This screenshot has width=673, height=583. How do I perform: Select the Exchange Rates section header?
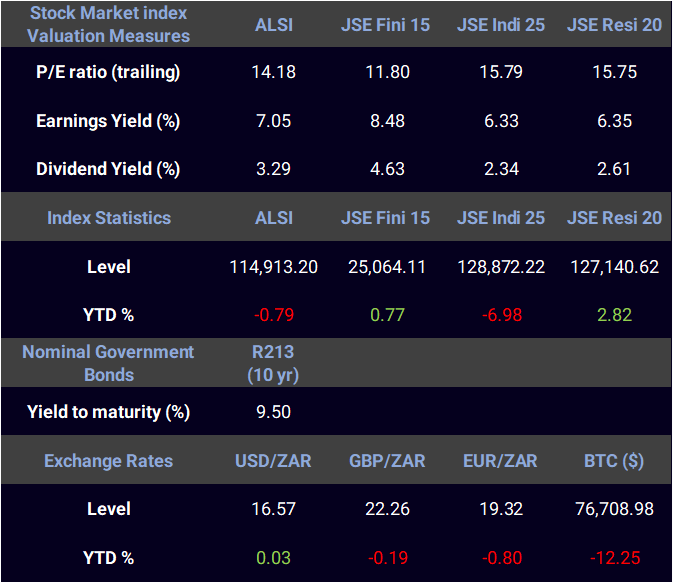coord(109,461)
